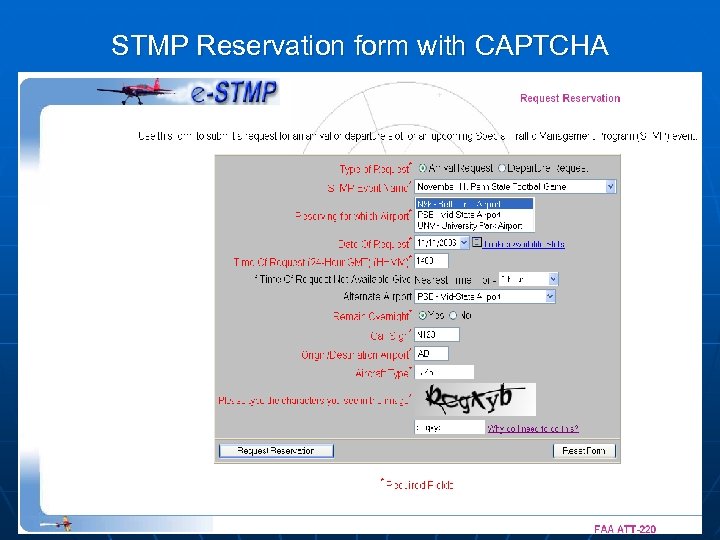Click the calendar icon beside the date

pyautogui.click(x=477, y=242)
